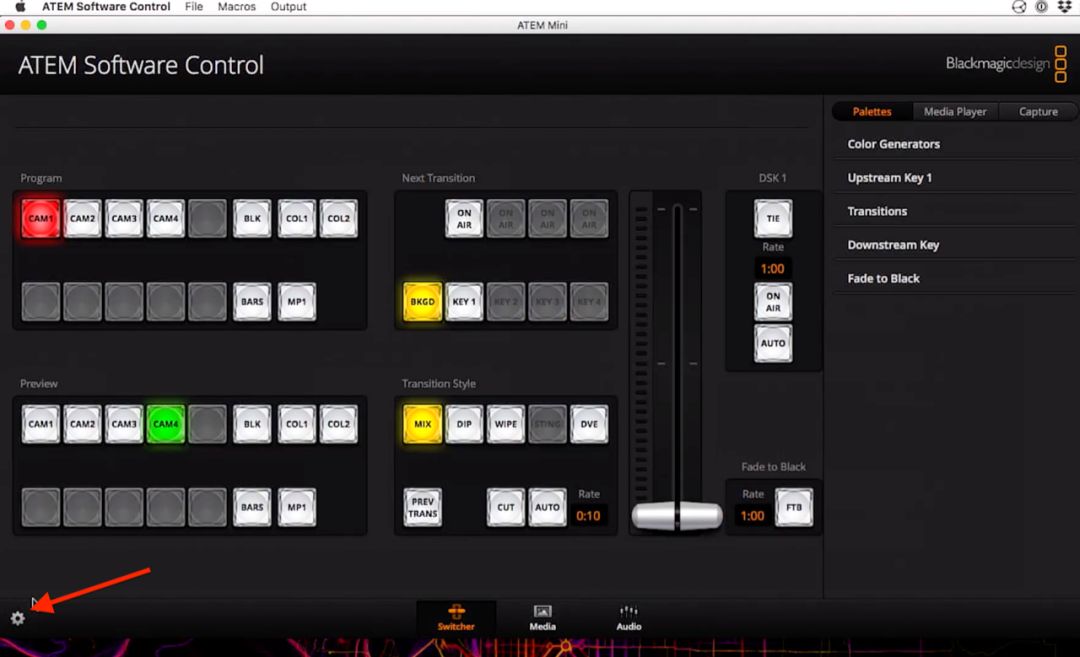Toggle the DSK 1 TIE button
The height and width of the screenshot is (657, 1080).
[x=773, y=218]
